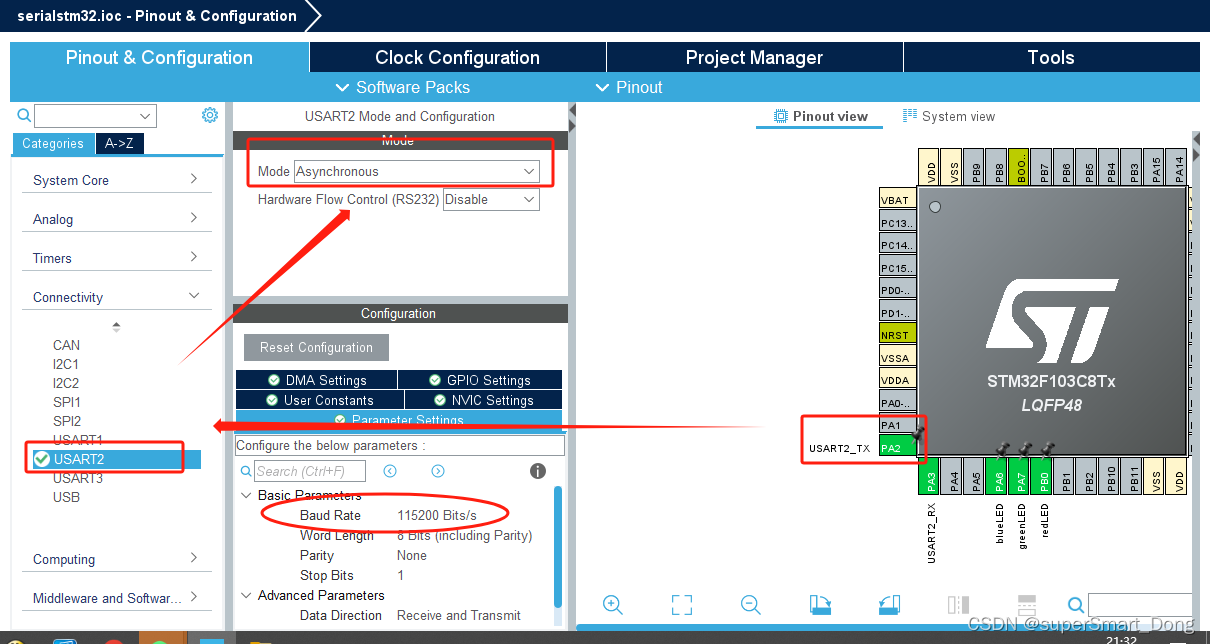Zoom out of the chip pinout view
The width and height of the screenshot is (1210, 644).
(x=751, y=604)
